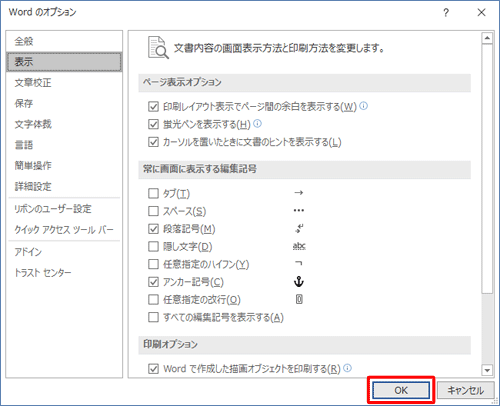Open the 簡単操作 category
This screenshot has height=406, width=500.
click(x=64, y=166)
